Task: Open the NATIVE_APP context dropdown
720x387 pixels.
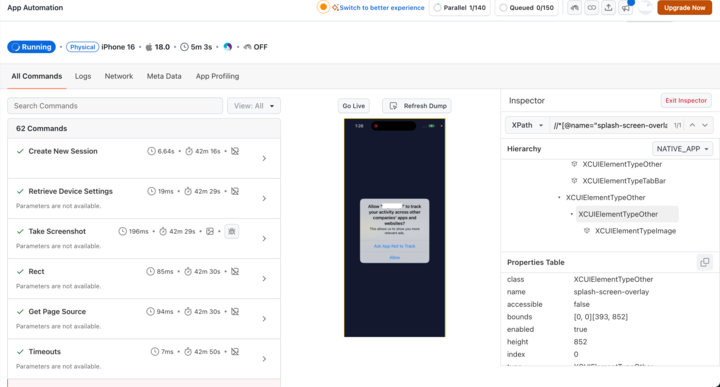Action: pyautogui.click(x=682, y=149)
